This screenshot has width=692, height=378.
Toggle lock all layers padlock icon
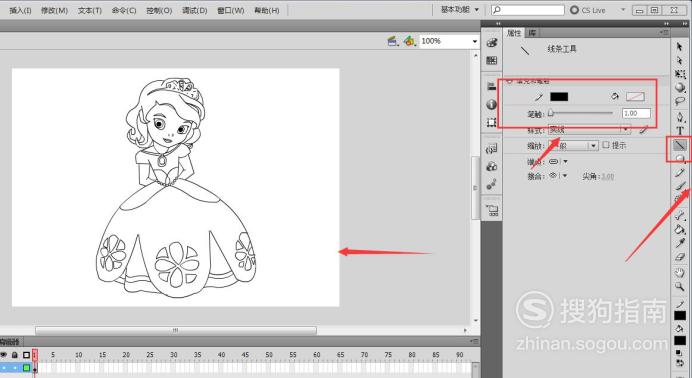pyautogui.click(x=15, y=354)
